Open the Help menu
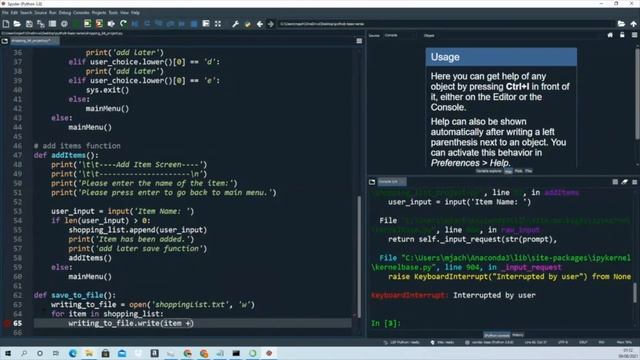The width and height of the screenshot is (640, 360). (135, 13)
